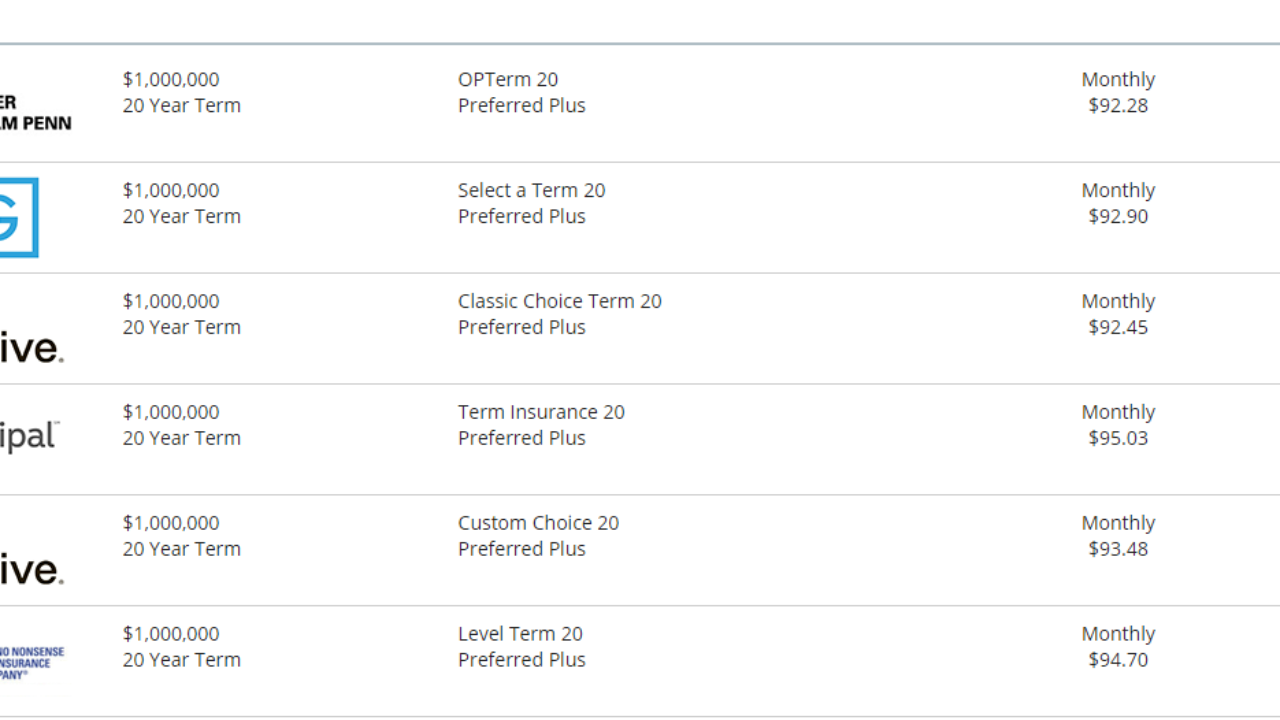This screenshot has height=720, width=1280.
Task: Choose the Classic Choice Term 20 plan
Action: (559, 302)
